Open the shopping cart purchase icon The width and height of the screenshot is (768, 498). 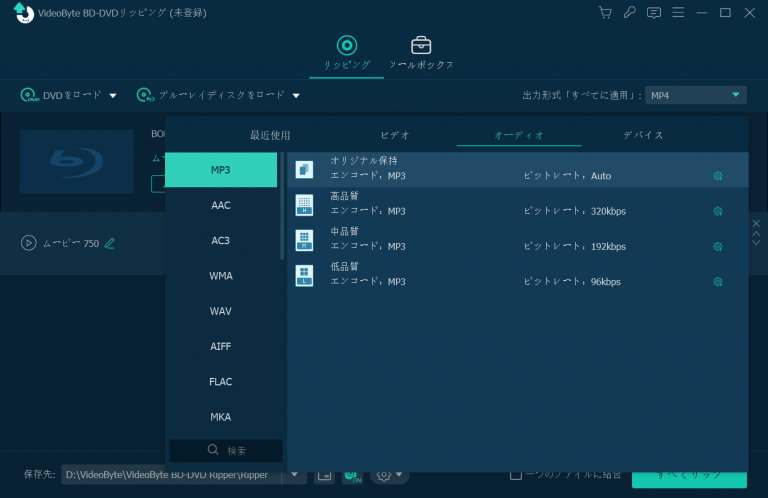605,12
